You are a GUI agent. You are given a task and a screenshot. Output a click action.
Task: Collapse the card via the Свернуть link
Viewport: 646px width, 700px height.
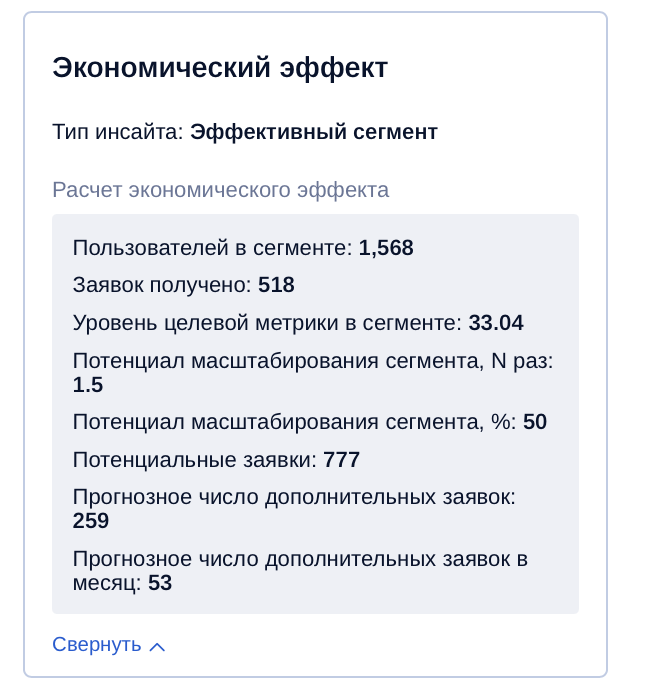pyautogui.click(x=97, y=645)
